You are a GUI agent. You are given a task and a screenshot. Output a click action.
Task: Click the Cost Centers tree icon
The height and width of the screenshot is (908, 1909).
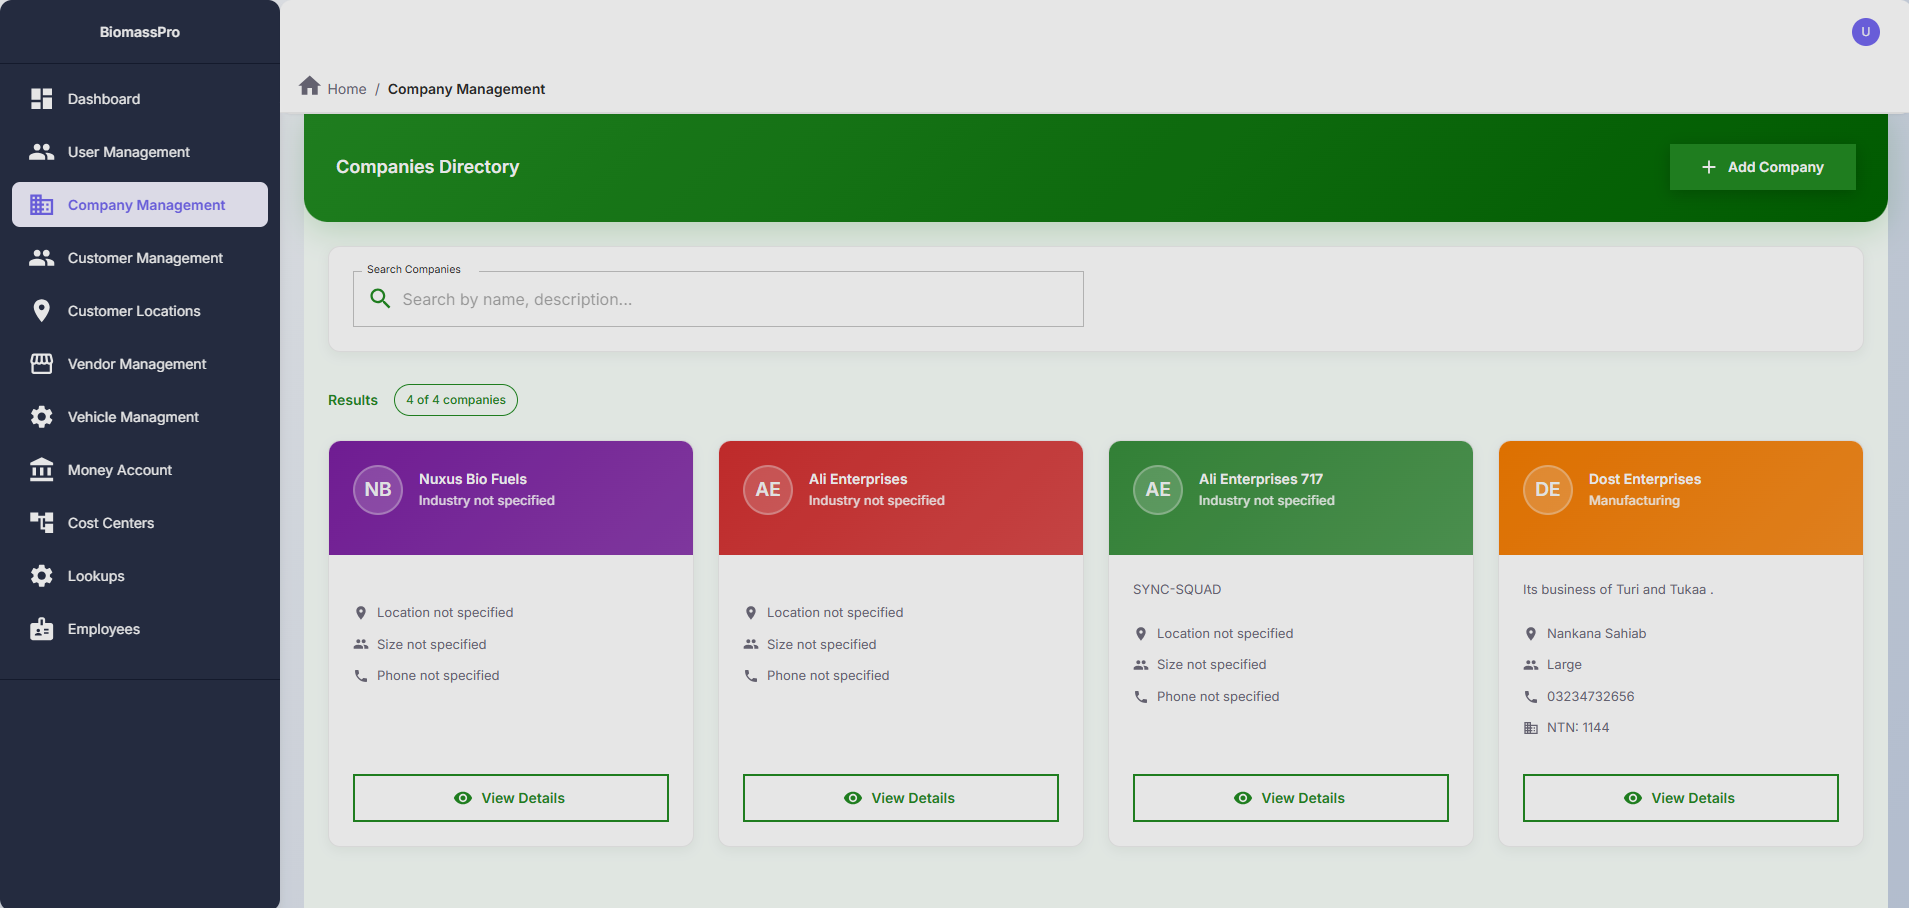(x=41, y=523)
